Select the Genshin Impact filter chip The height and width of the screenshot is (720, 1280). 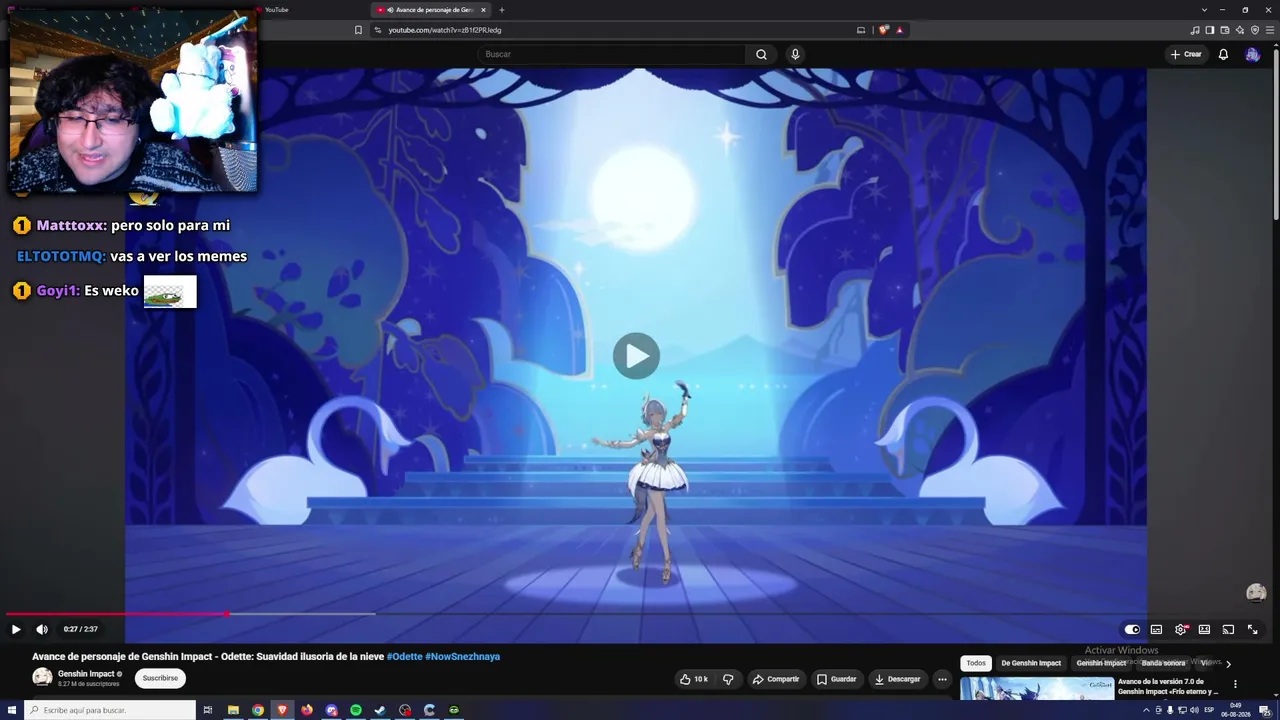click(x=1101, y=663)
